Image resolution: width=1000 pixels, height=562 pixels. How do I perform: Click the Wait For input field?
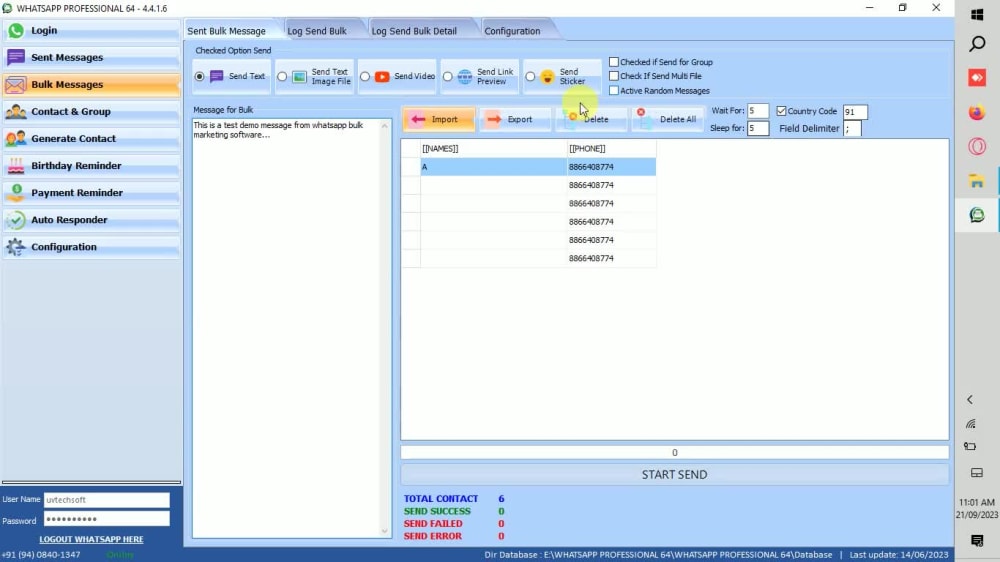pyautogui.click(x=758, y=111)
